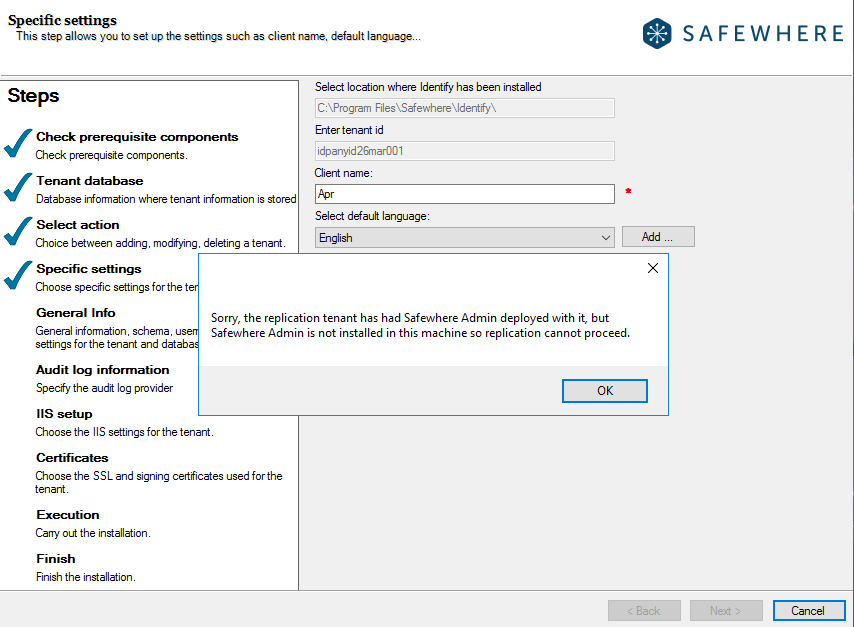The image size is (854, 627).
Task: Click the checkmark beside Select action
Action: [18, 232]
